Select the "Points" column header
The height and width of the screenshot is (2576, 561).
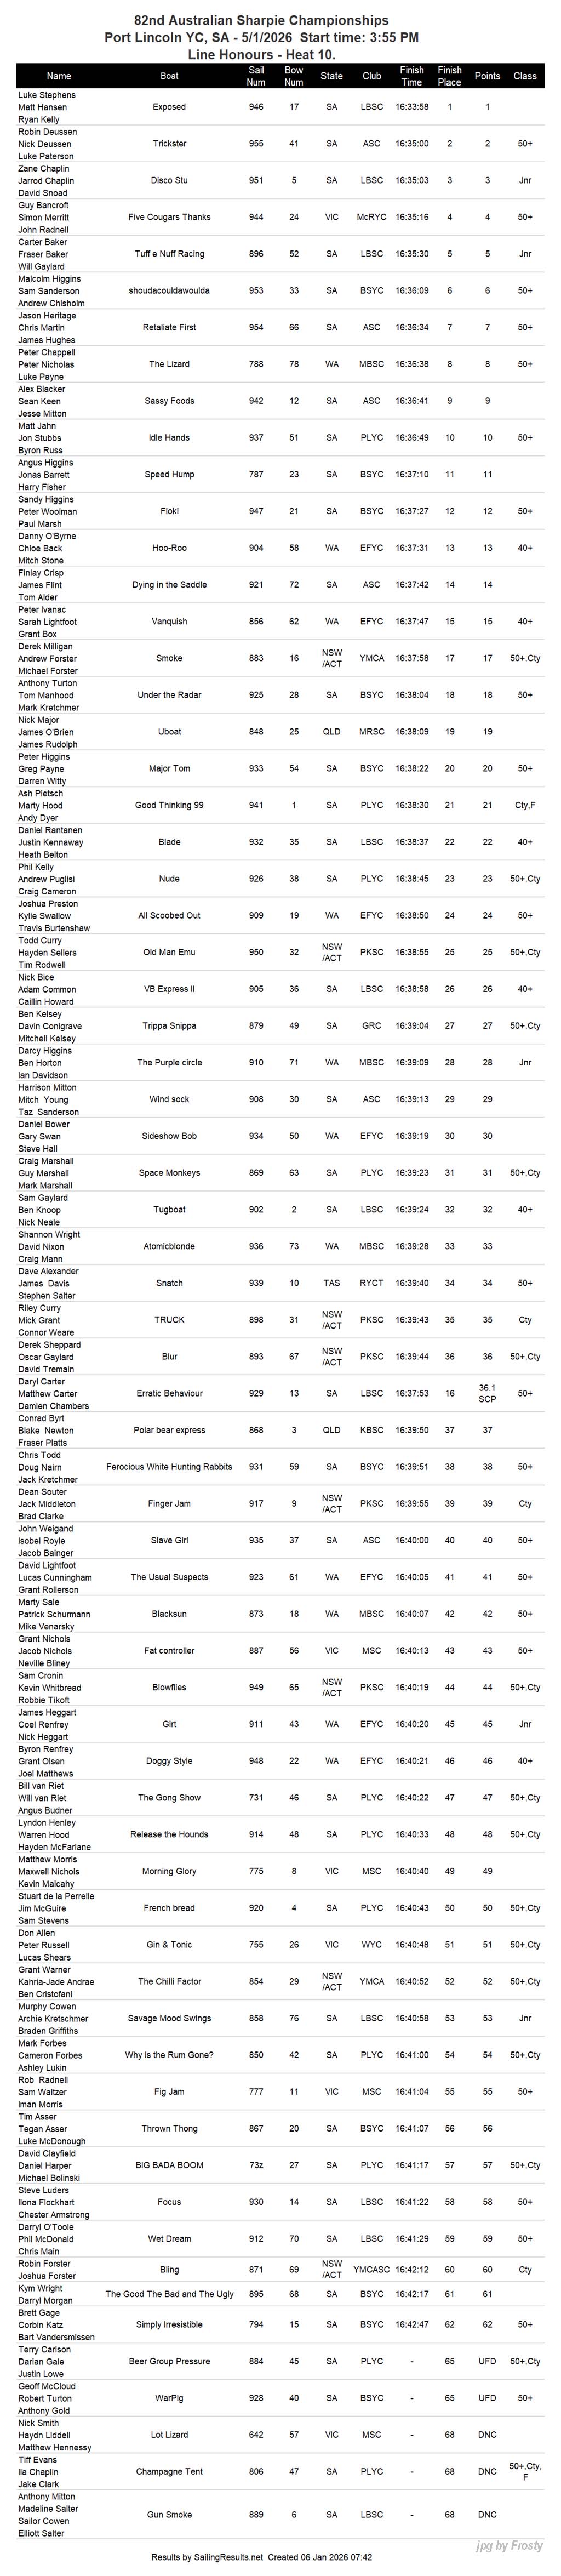pos(487,76)
